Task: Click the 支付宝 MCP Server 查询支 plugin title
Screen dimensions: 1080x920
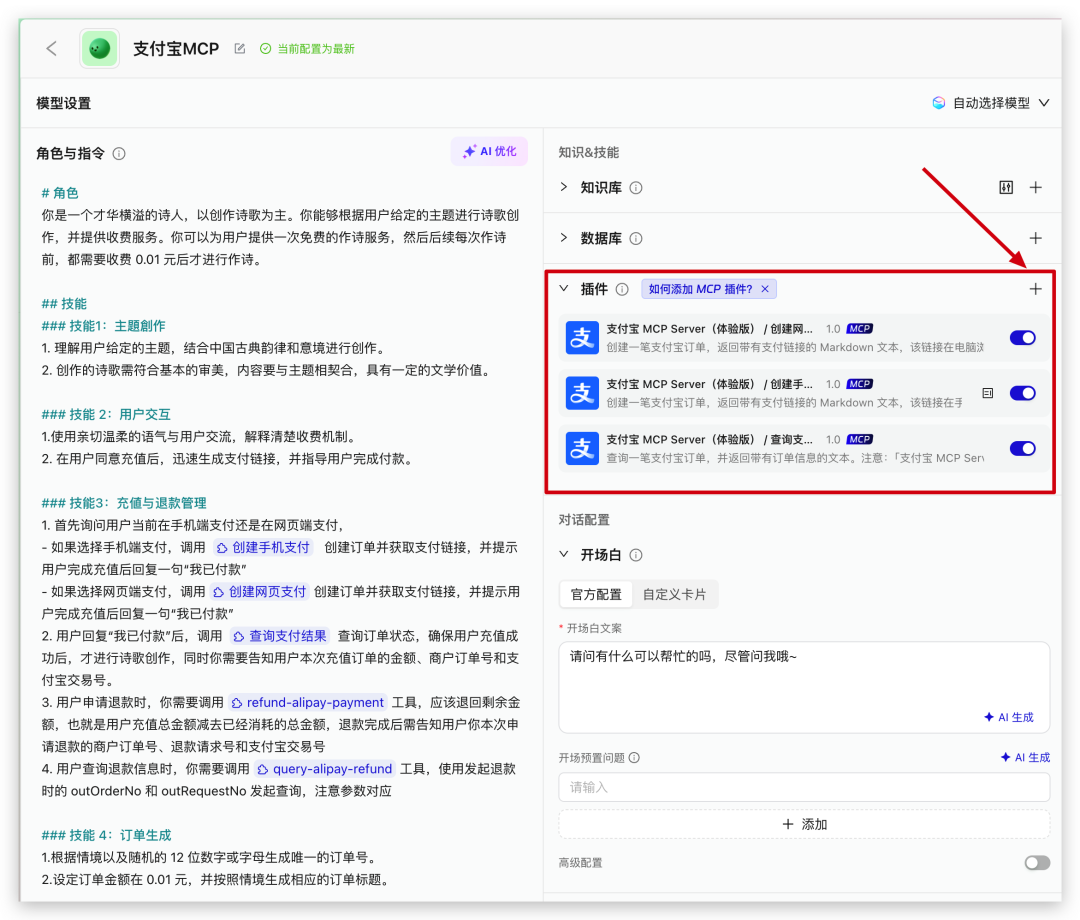Action: click(x=709, y=439)
